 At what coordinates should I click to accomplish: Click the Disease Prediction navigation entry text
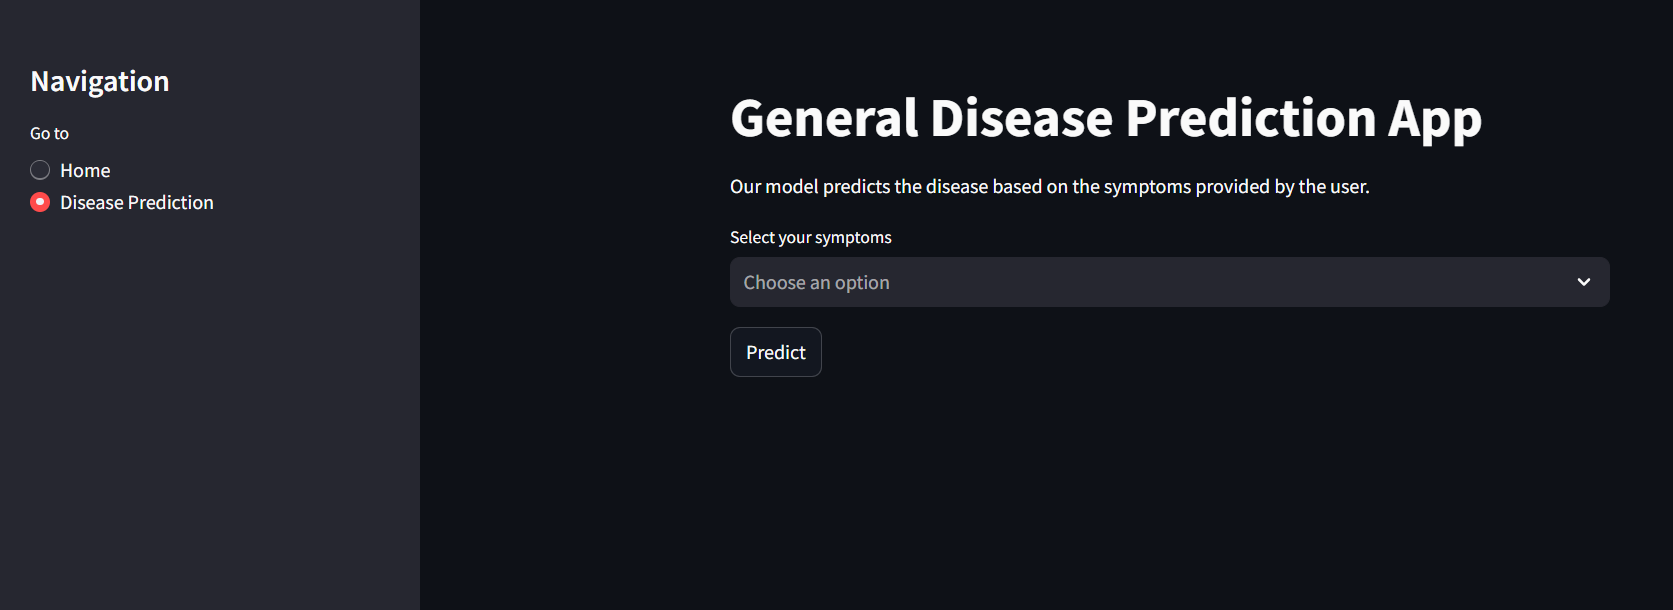(x=136, y=202)
